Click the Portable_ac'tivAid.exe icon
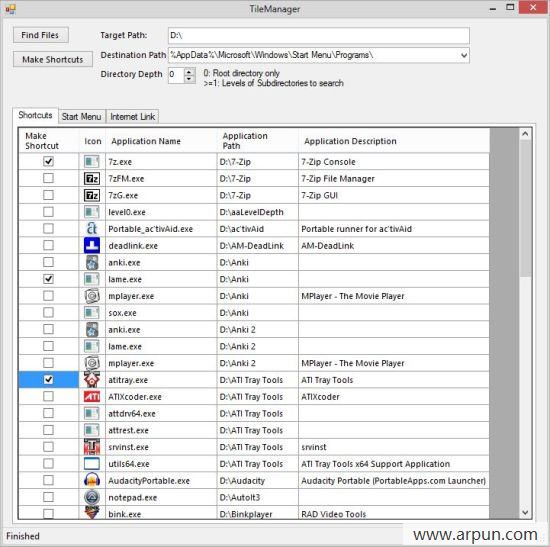This screenshot has width=550, height=547. click(x=92, y=229)
